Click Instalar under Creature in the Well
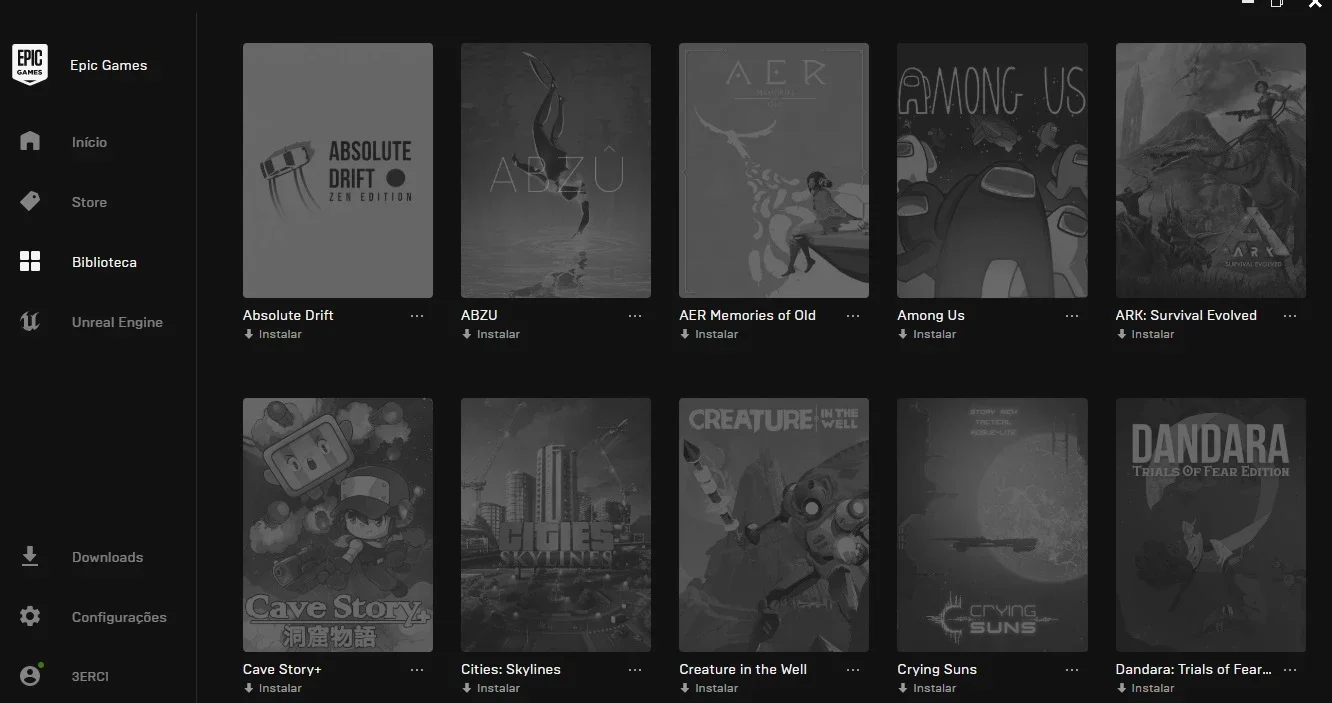The width and height of the screenshot is (1332, 703). coord(708,688)
